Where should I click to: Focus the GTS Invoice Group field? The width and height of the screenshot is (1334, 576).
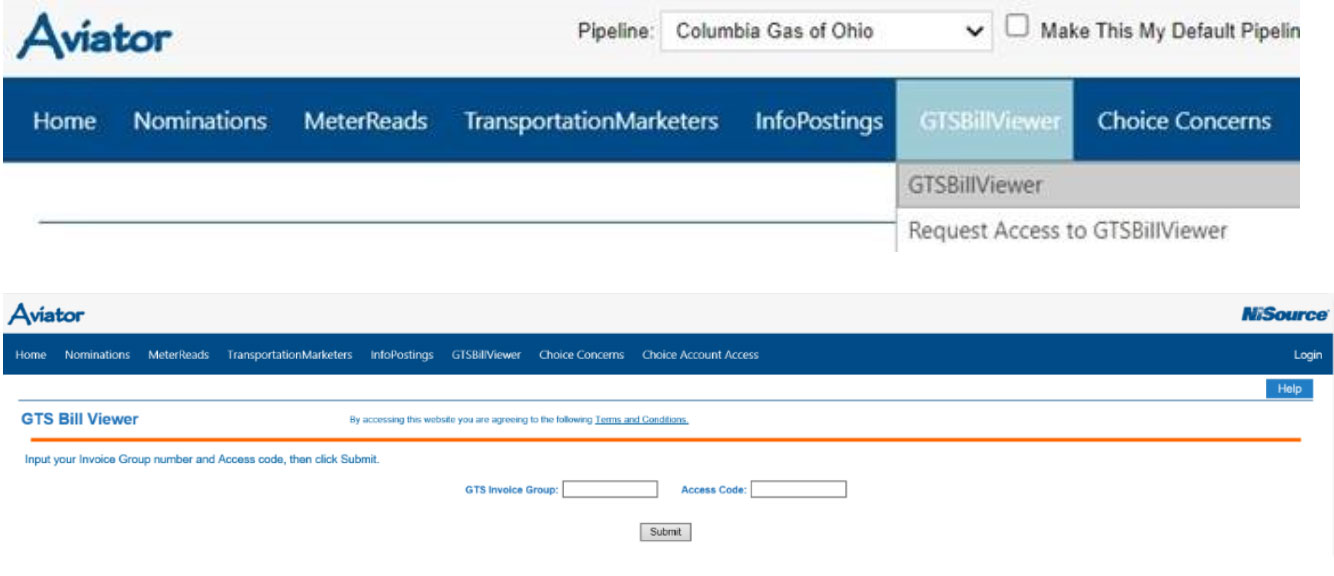pyautogui.click(x=610, y=489)
